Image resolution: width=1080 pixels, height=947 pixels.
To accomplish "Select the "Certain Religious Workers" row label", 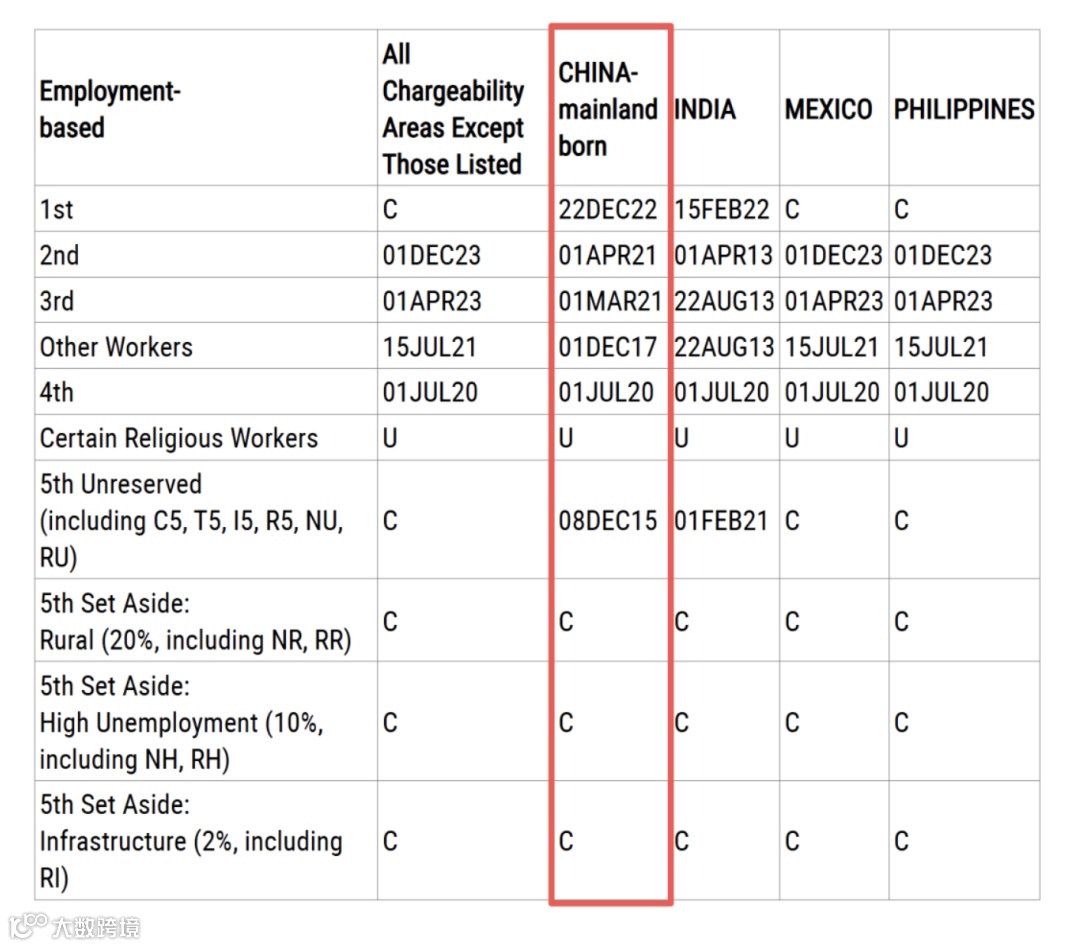I will 179,438.
